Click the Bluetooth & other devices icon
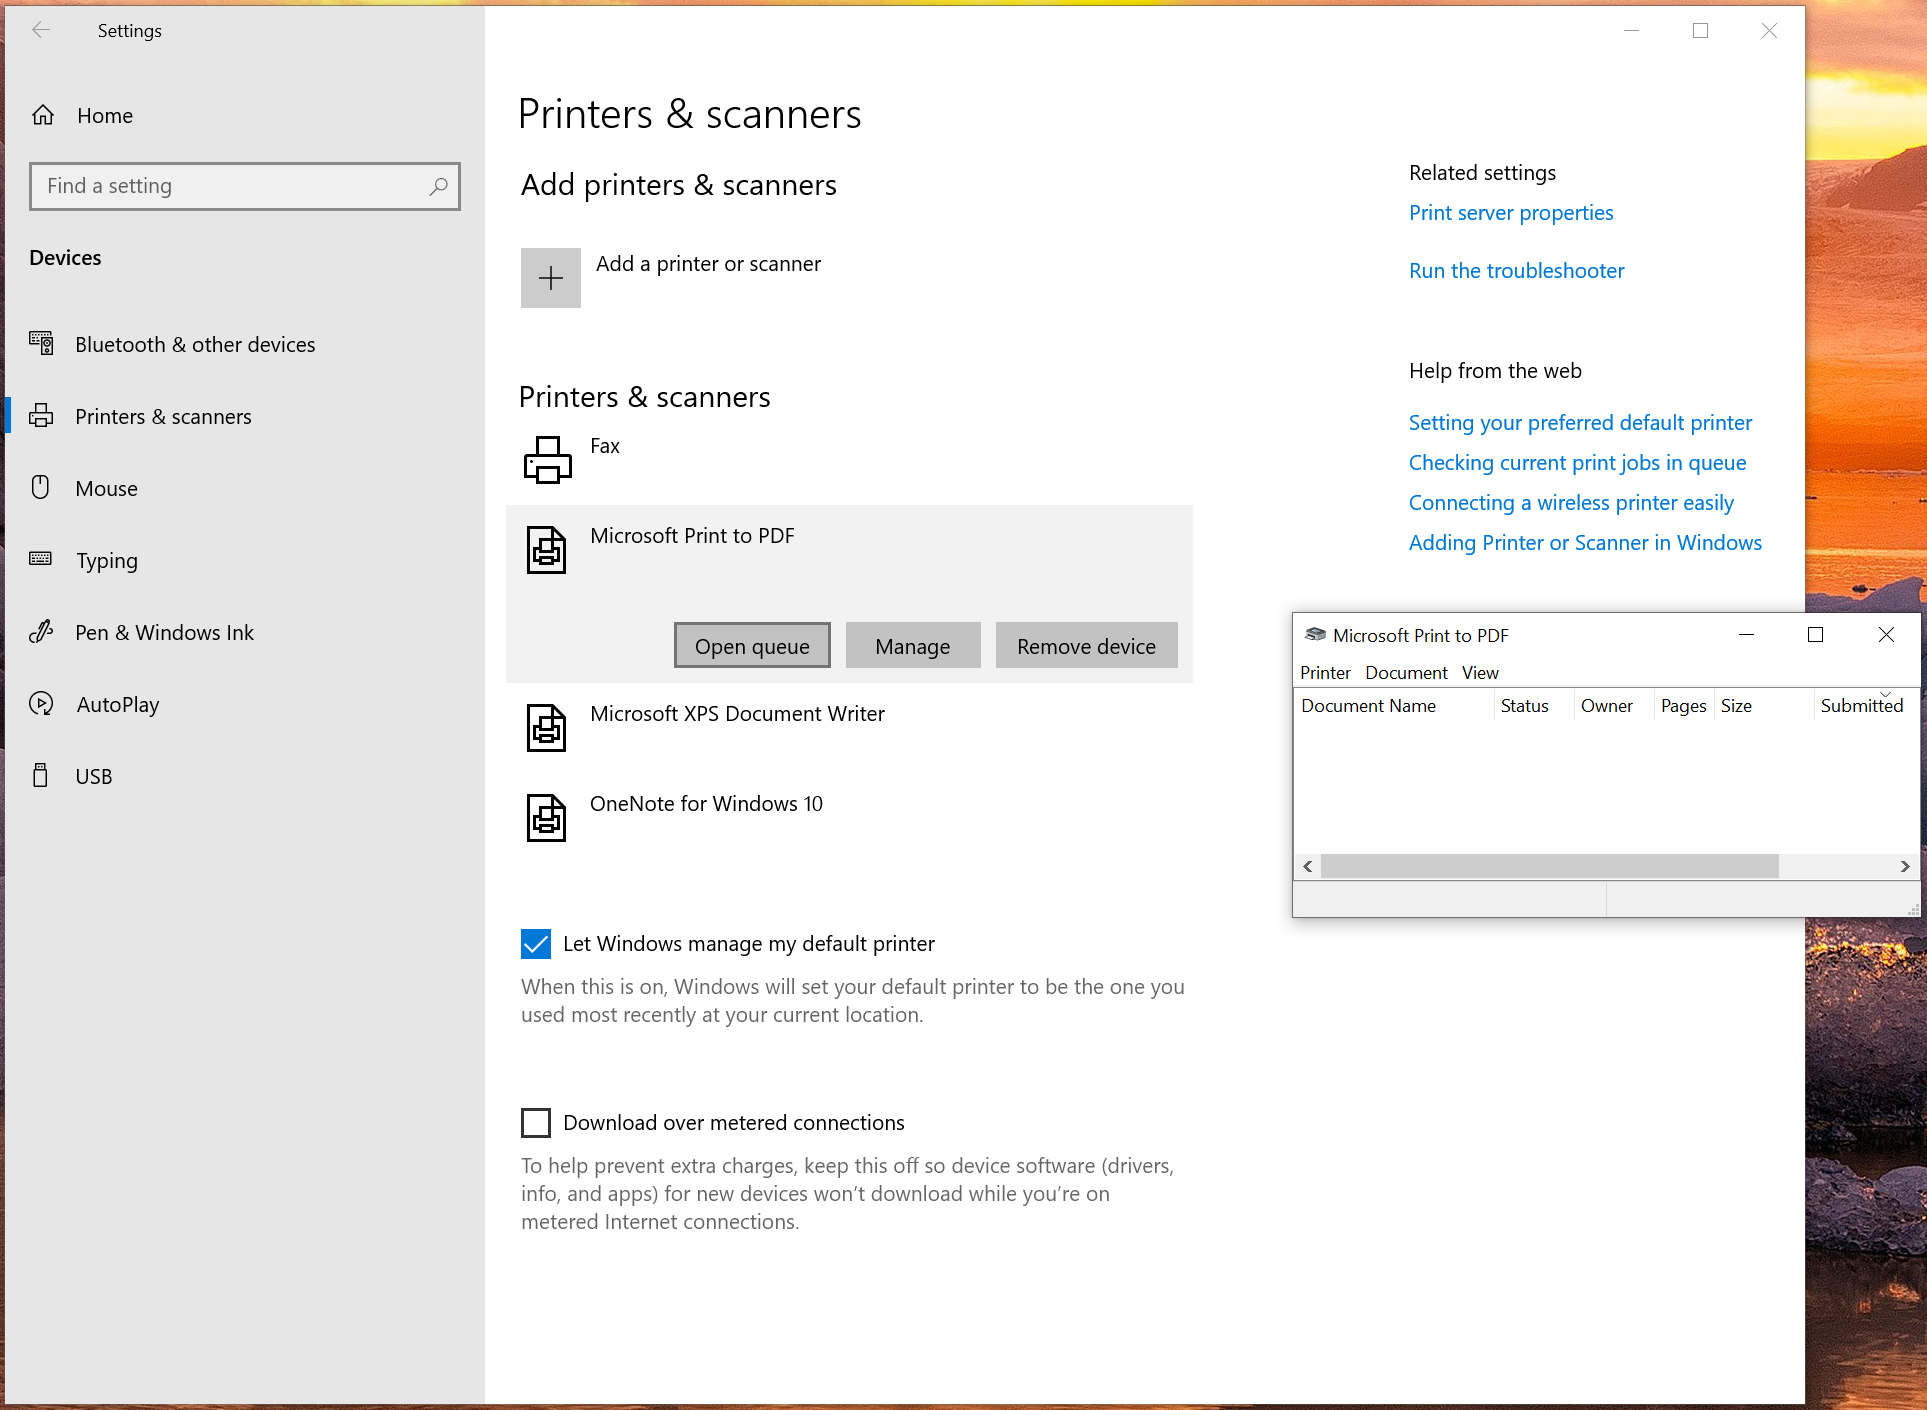The width and height of the screenshot is (1927, 1410). 41,344
